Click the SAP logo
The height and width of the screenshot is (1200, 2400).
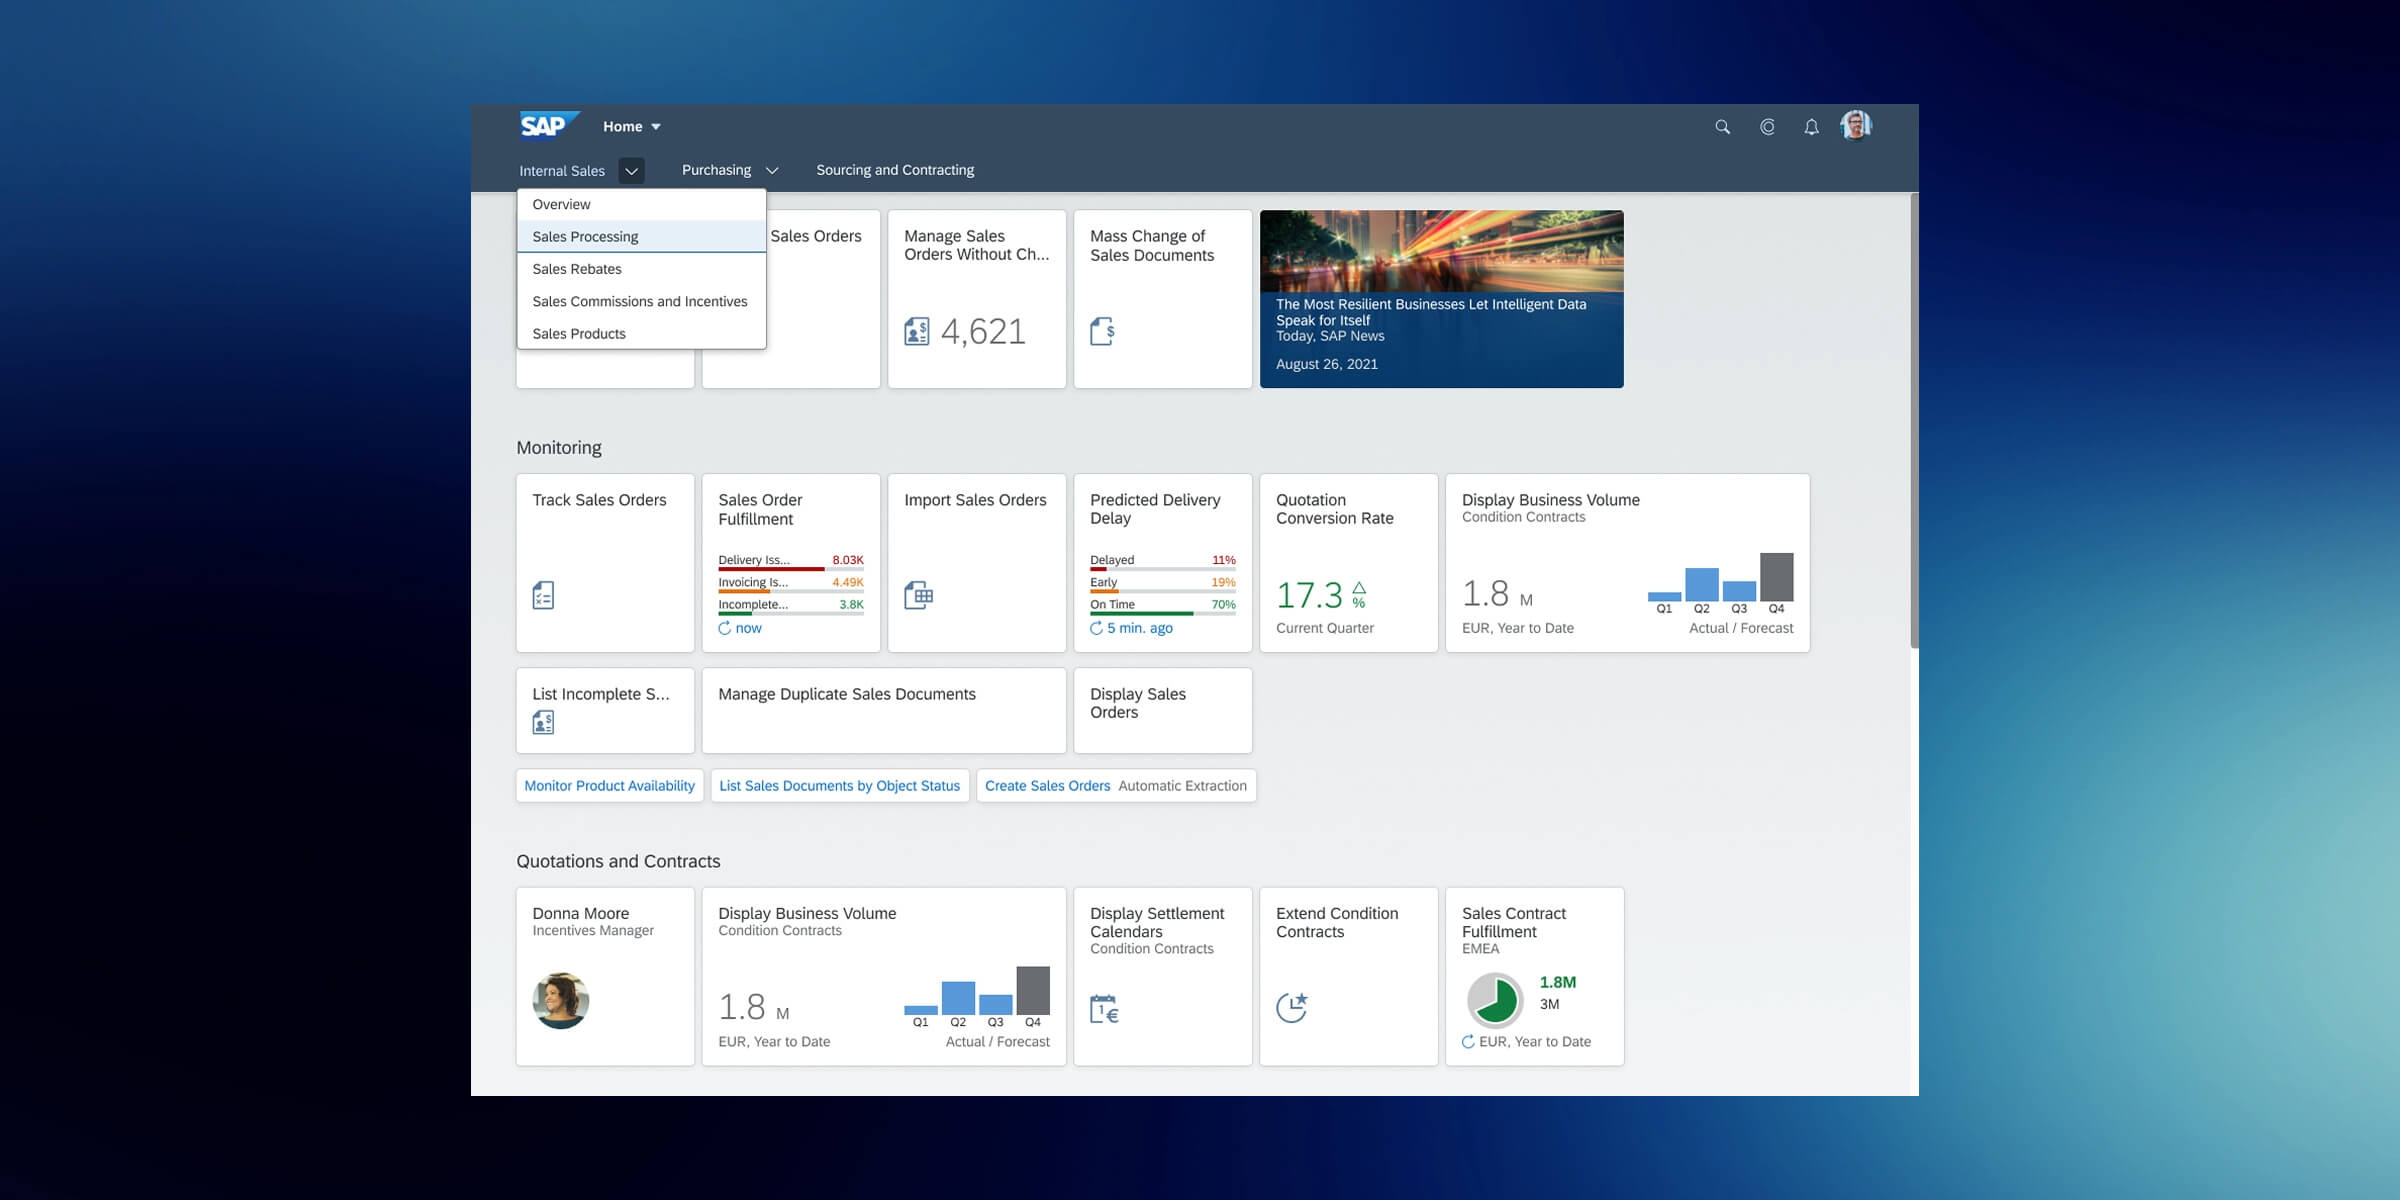tap(546, 124)
